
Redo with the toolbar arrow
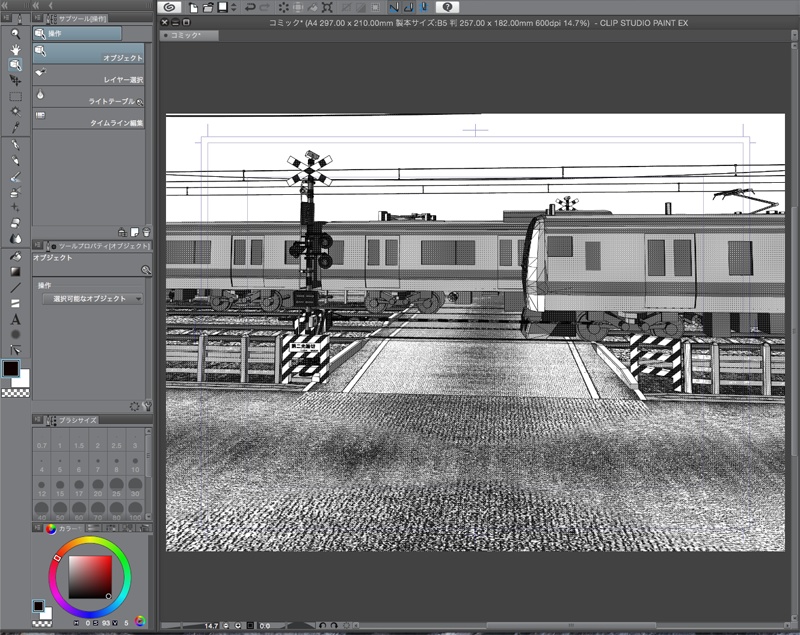tap(265, 7)
